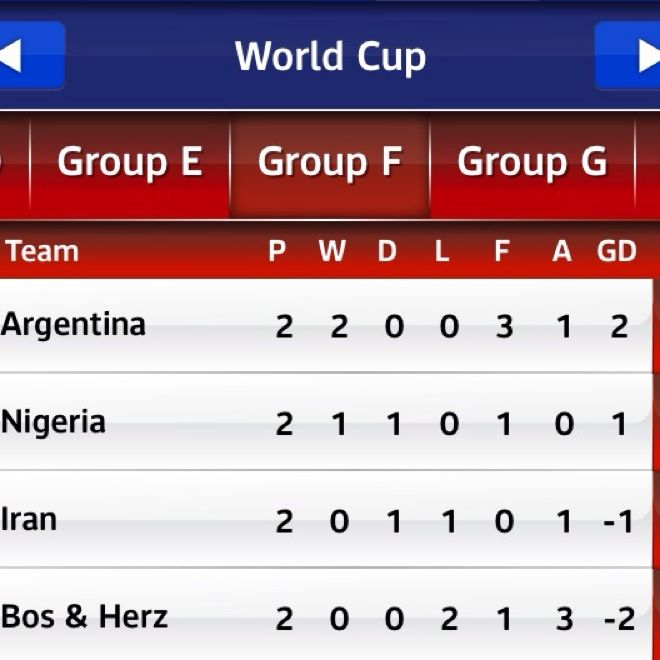Screen dimensions: 660x660
Task: Select the Bos & Herz row
Action: click(x=85, y=616)
